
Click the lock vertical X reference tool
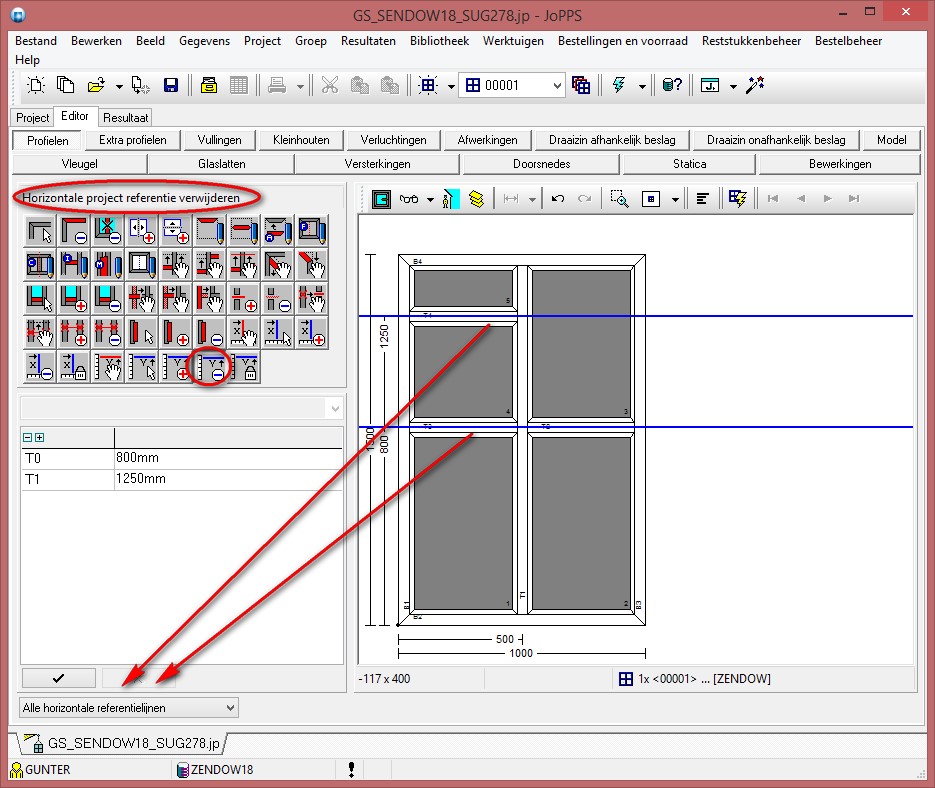pos(74,366)
